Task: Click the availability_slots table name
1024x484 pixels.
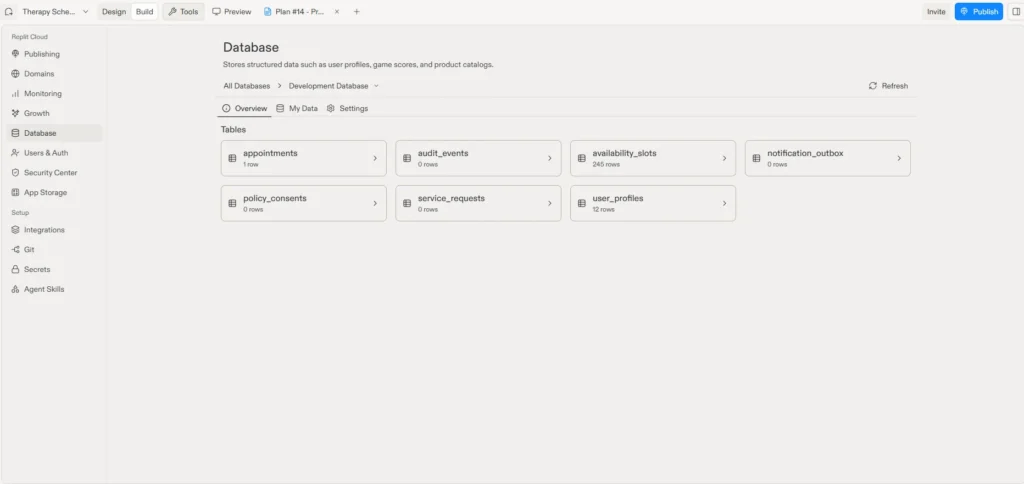Action: 624,153
